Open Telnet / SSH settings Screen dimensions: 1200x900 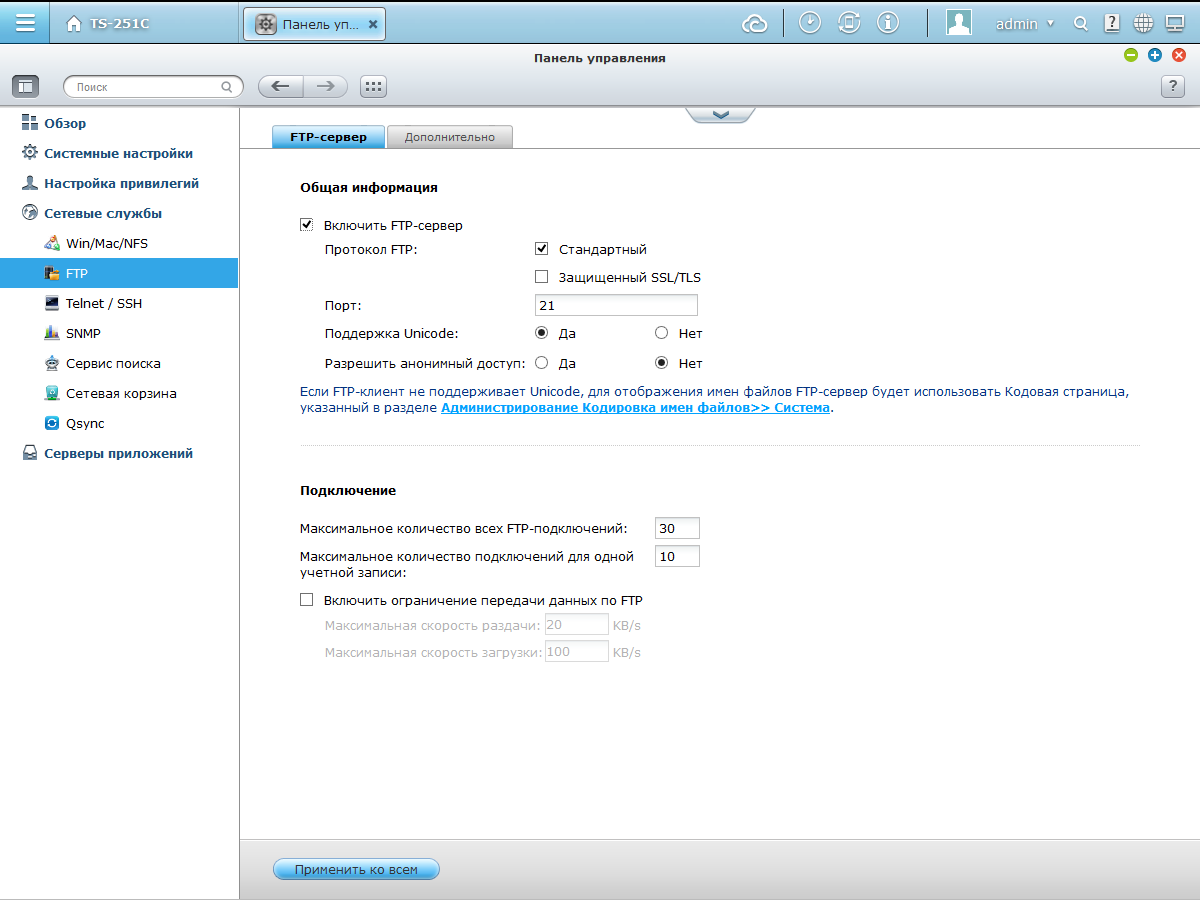(104, 303)
